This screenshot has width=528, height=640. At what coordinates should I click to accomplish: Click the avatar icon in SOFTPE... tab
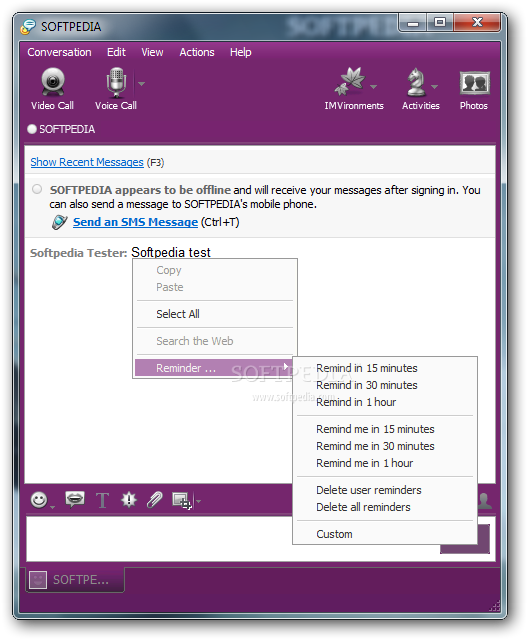[x=38, y=580]
